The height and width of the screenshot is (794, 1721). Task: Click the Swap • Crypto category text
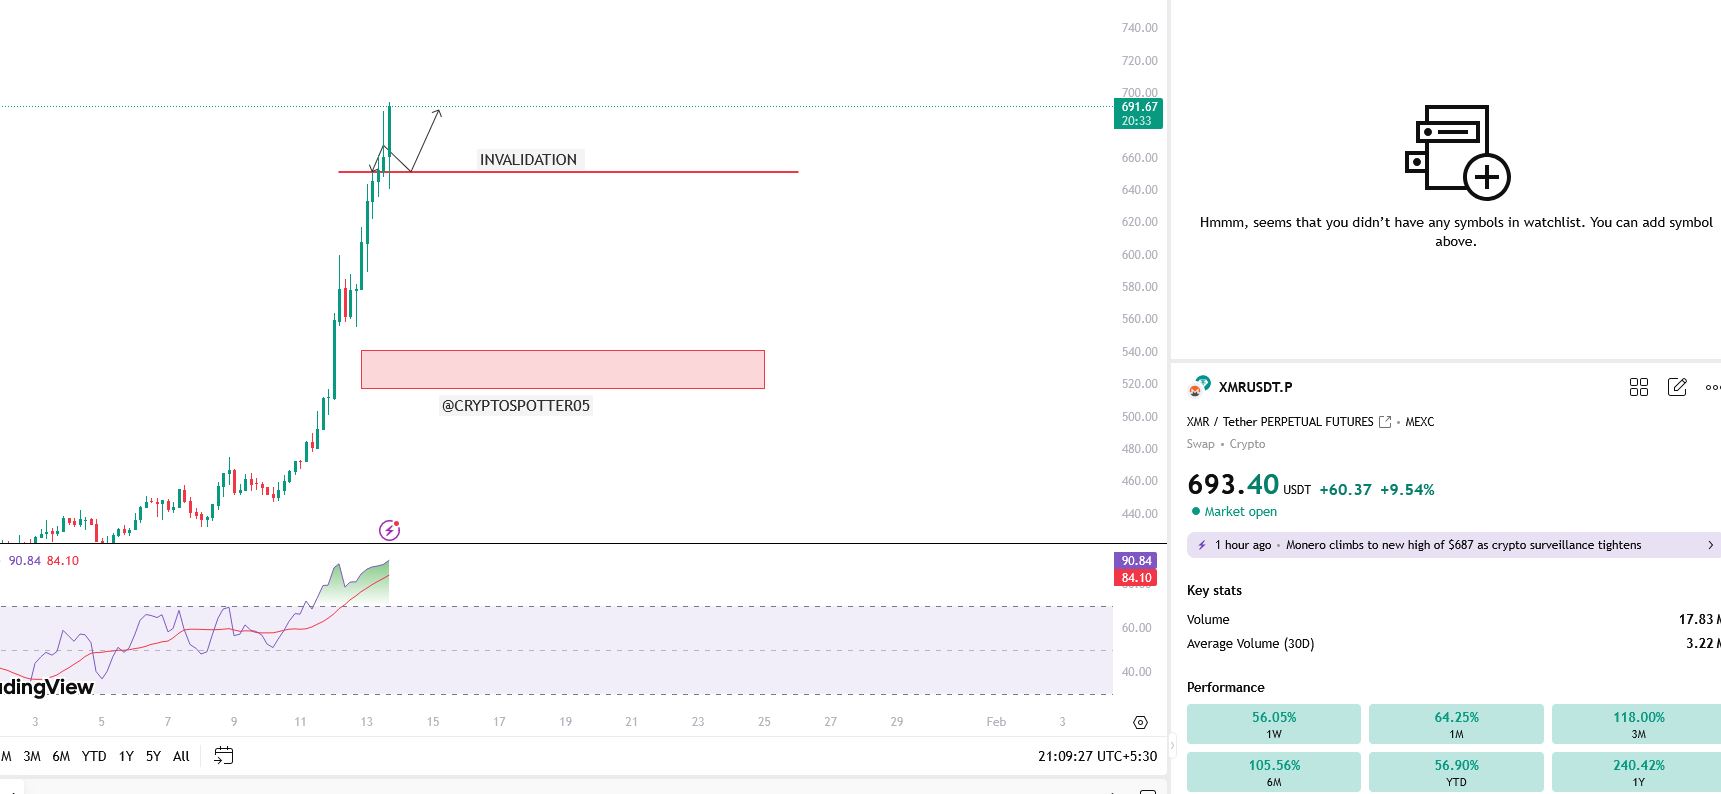(x=1226, y=444)
